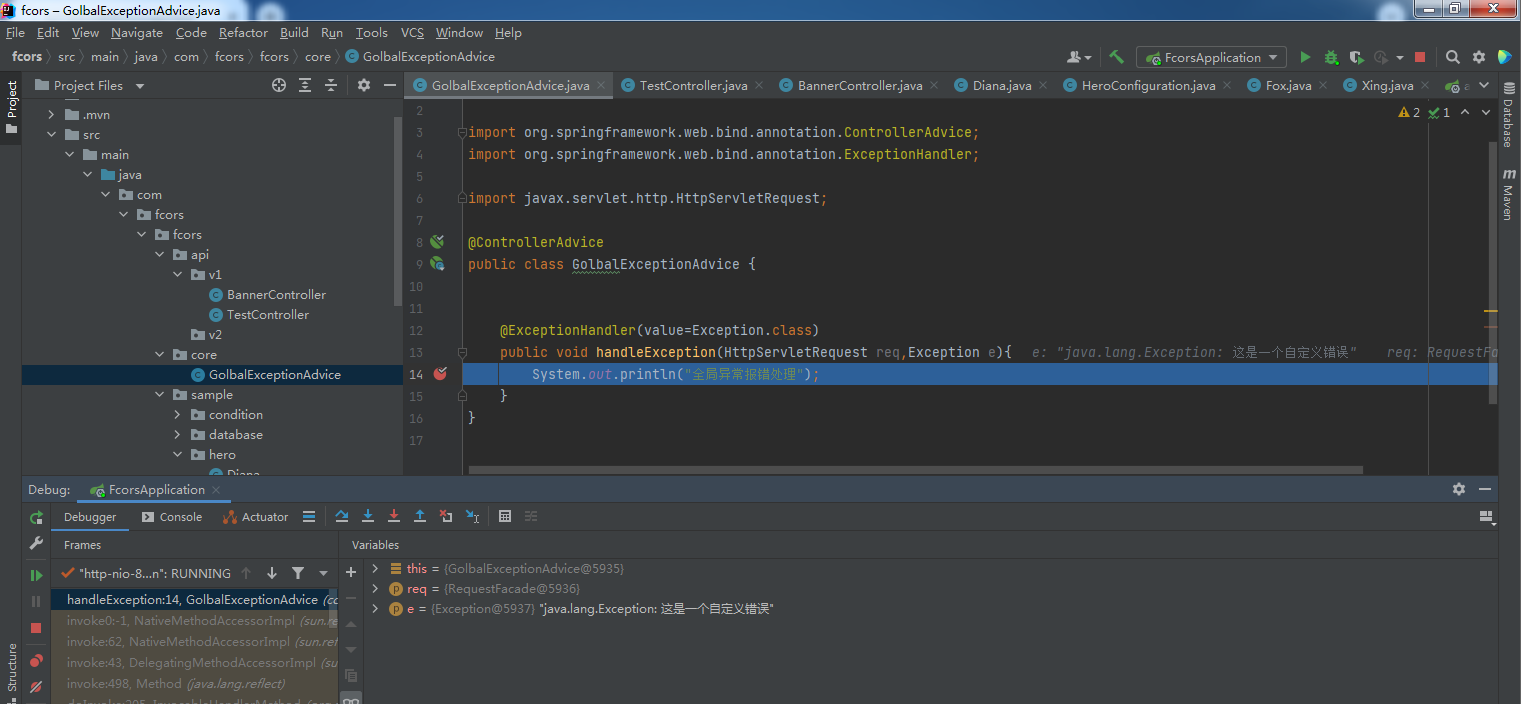The height and width of the screenshot is (704, 1521).
Task: Expand the condition folder in project tree
Action: [178, 415]
